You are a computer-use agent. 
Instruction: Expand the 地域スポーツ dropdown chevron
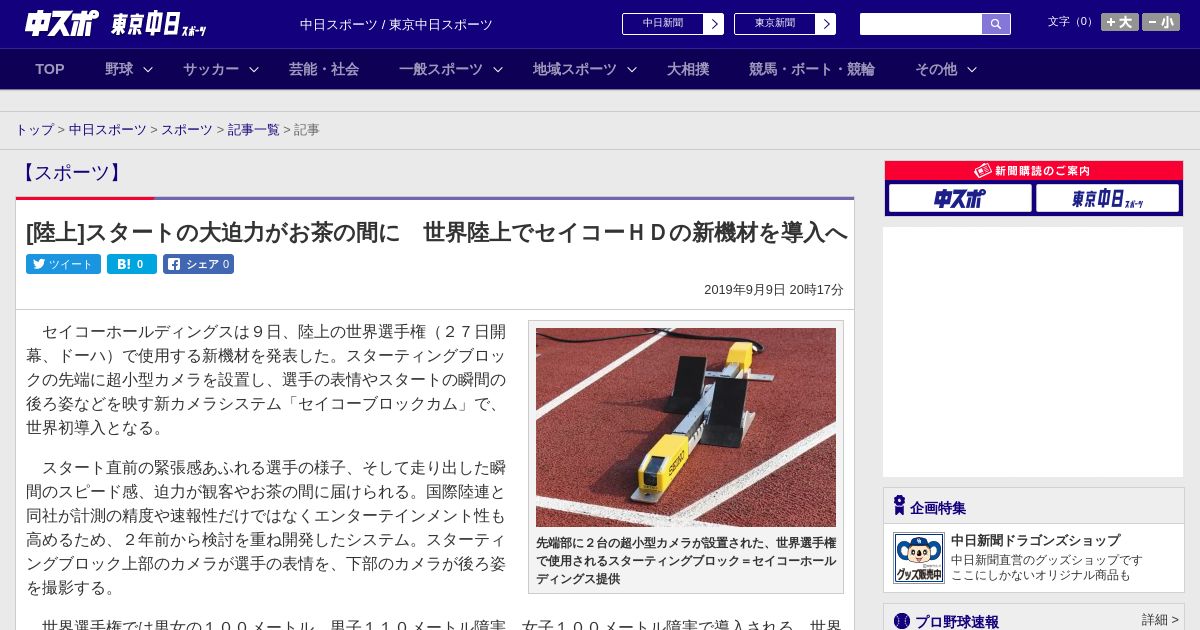632,69
